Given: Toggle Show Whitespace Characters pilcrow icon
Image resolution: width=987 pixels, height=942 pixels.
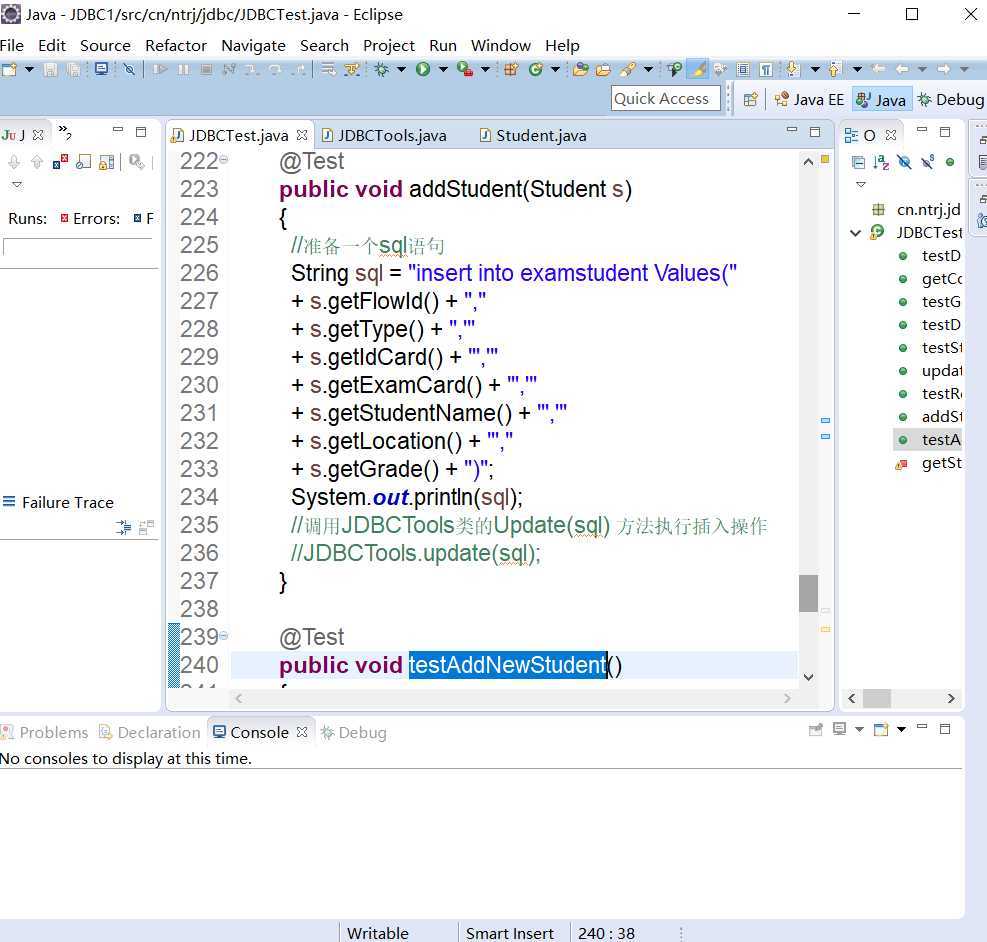Looking at the screenshot, I should pos(765,69).
